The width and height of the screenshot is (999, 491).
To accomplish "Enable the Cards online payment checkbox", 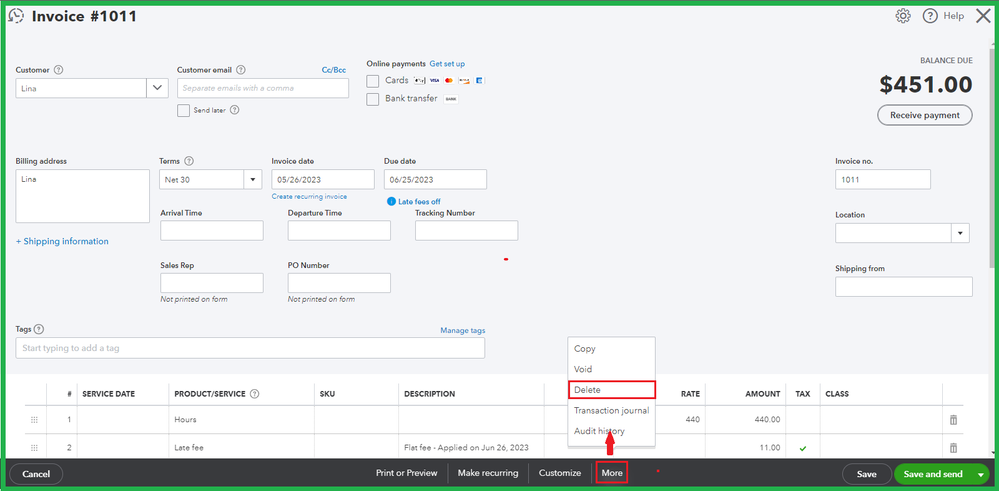I will [373, 81].
